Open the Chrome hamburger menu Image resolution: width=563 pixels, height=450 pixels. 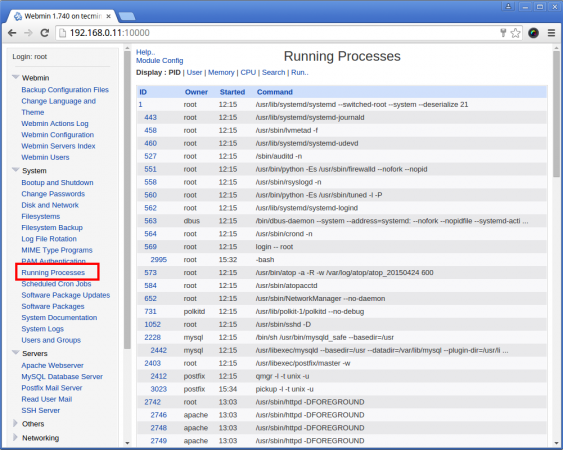551,33
